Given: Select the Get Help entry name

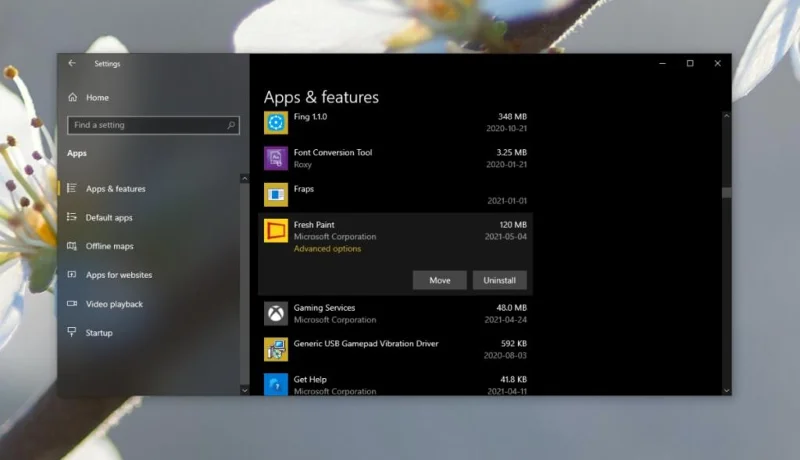Looking at the screenshot, I should coord(310,379).
